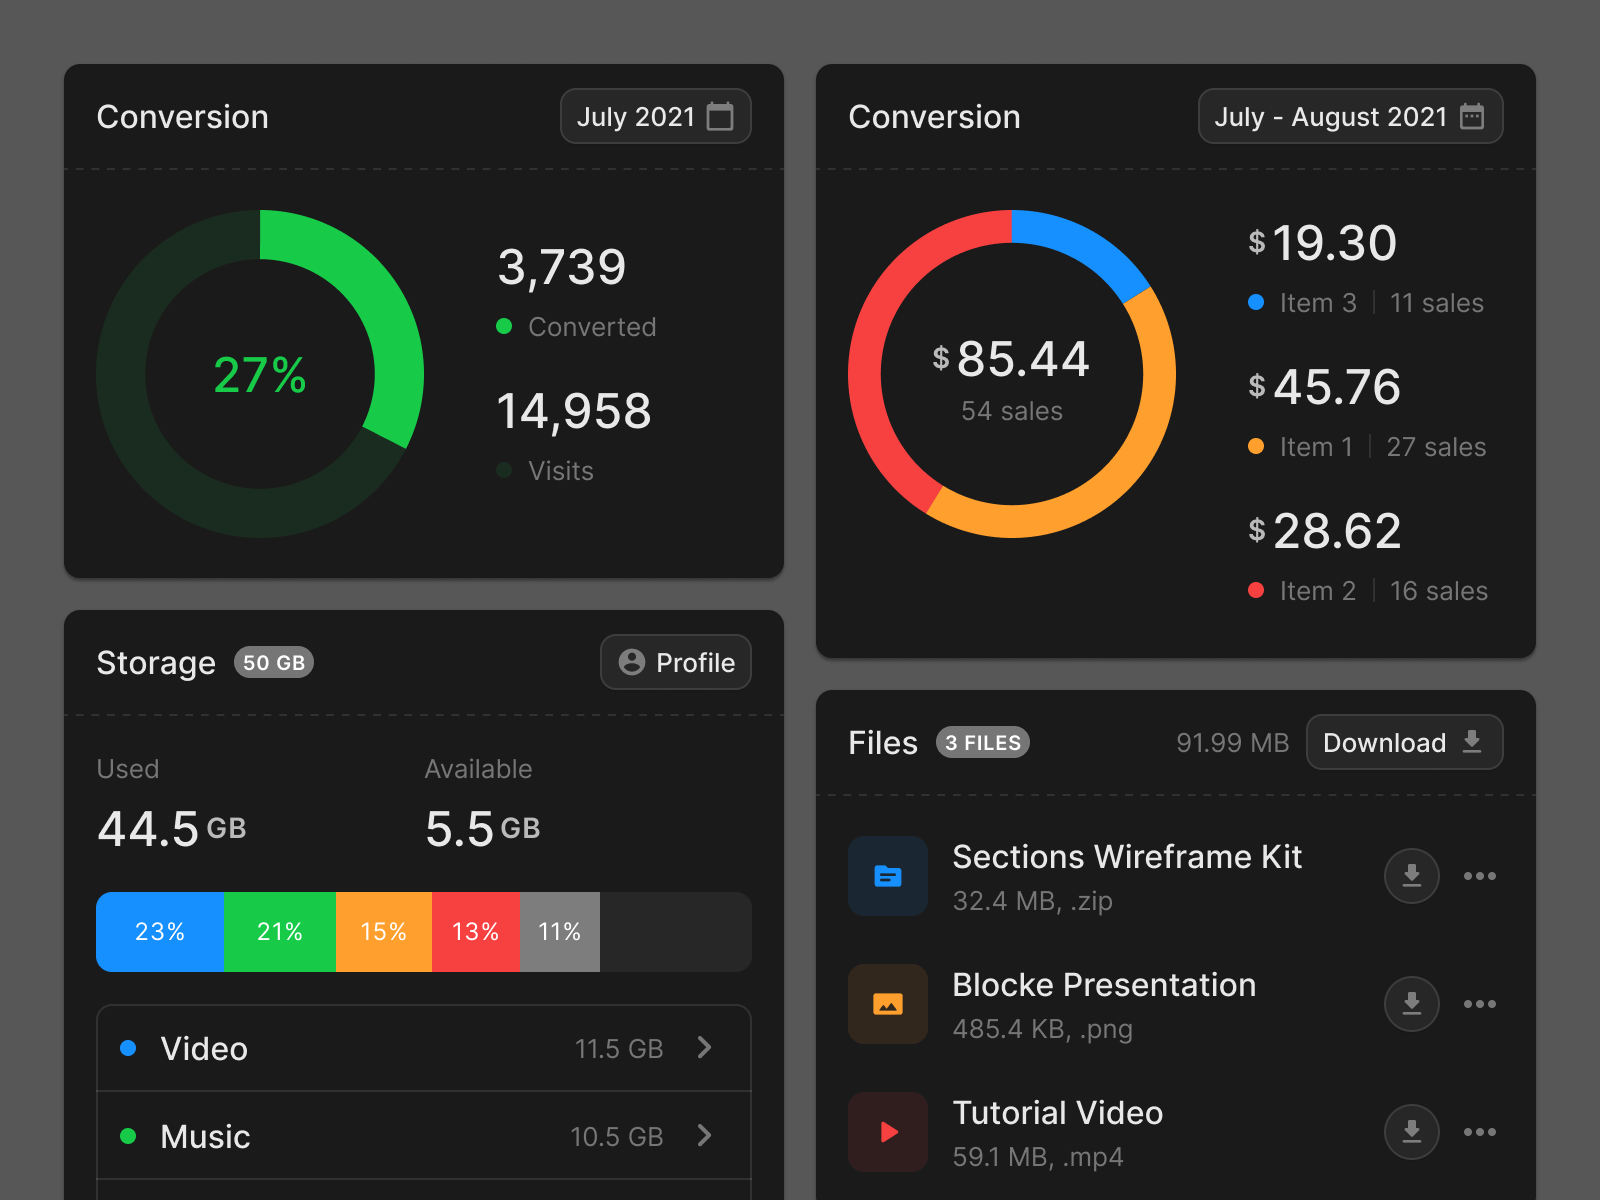Select the blue 23% storage bar segment
Screen dimensions: 1600x1200
pos(160,932)
